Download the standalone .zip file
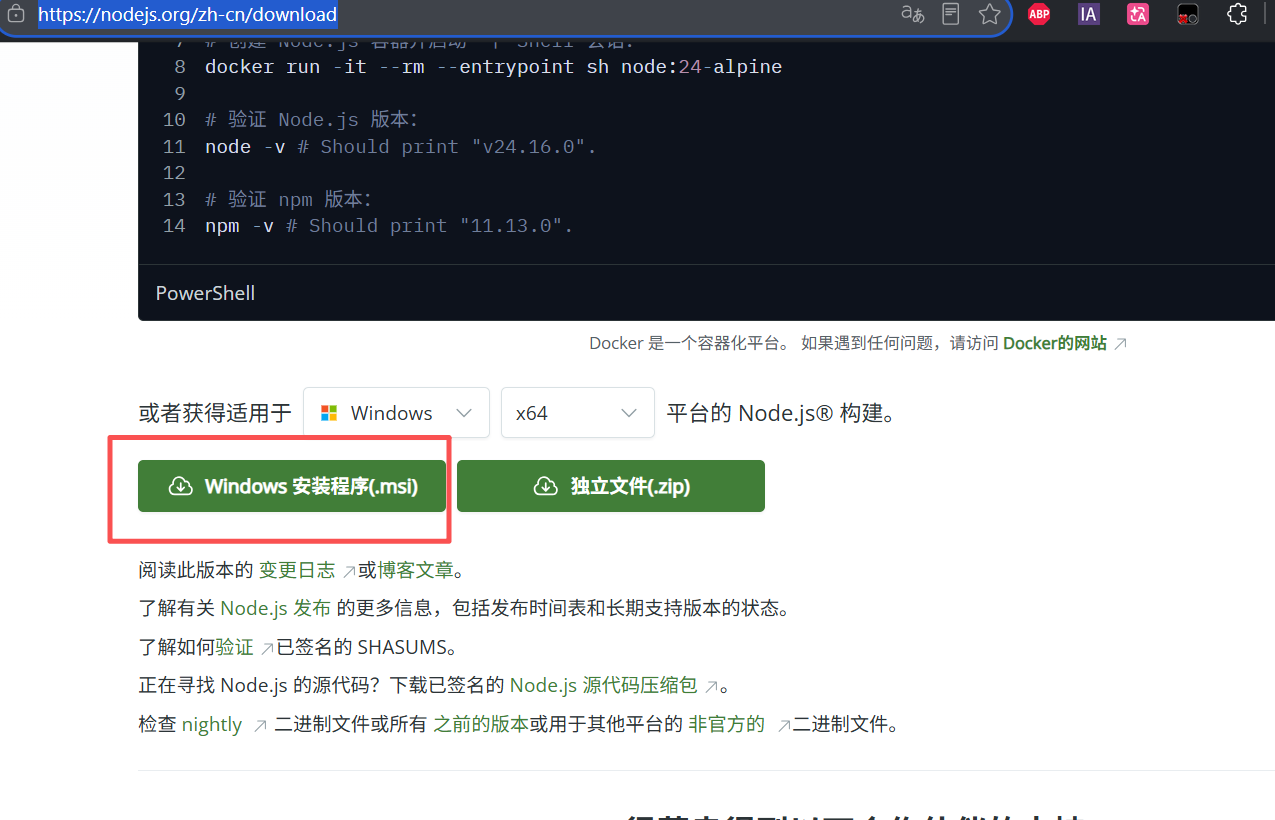The height and width of the screenshot is (820, 1275). pyautogui.click(x=611, y=486)
